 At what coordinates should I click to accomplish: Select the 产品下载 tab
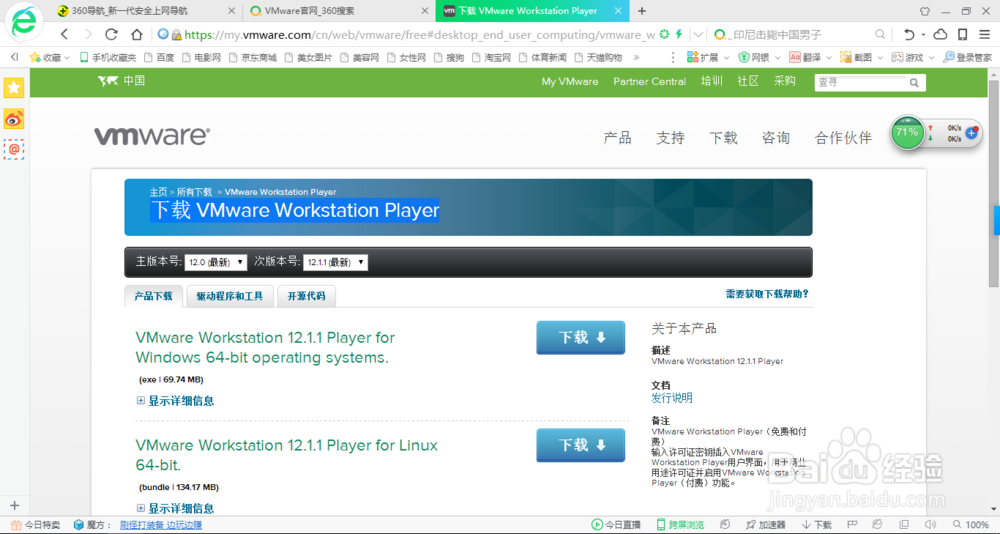pos(153,296)
